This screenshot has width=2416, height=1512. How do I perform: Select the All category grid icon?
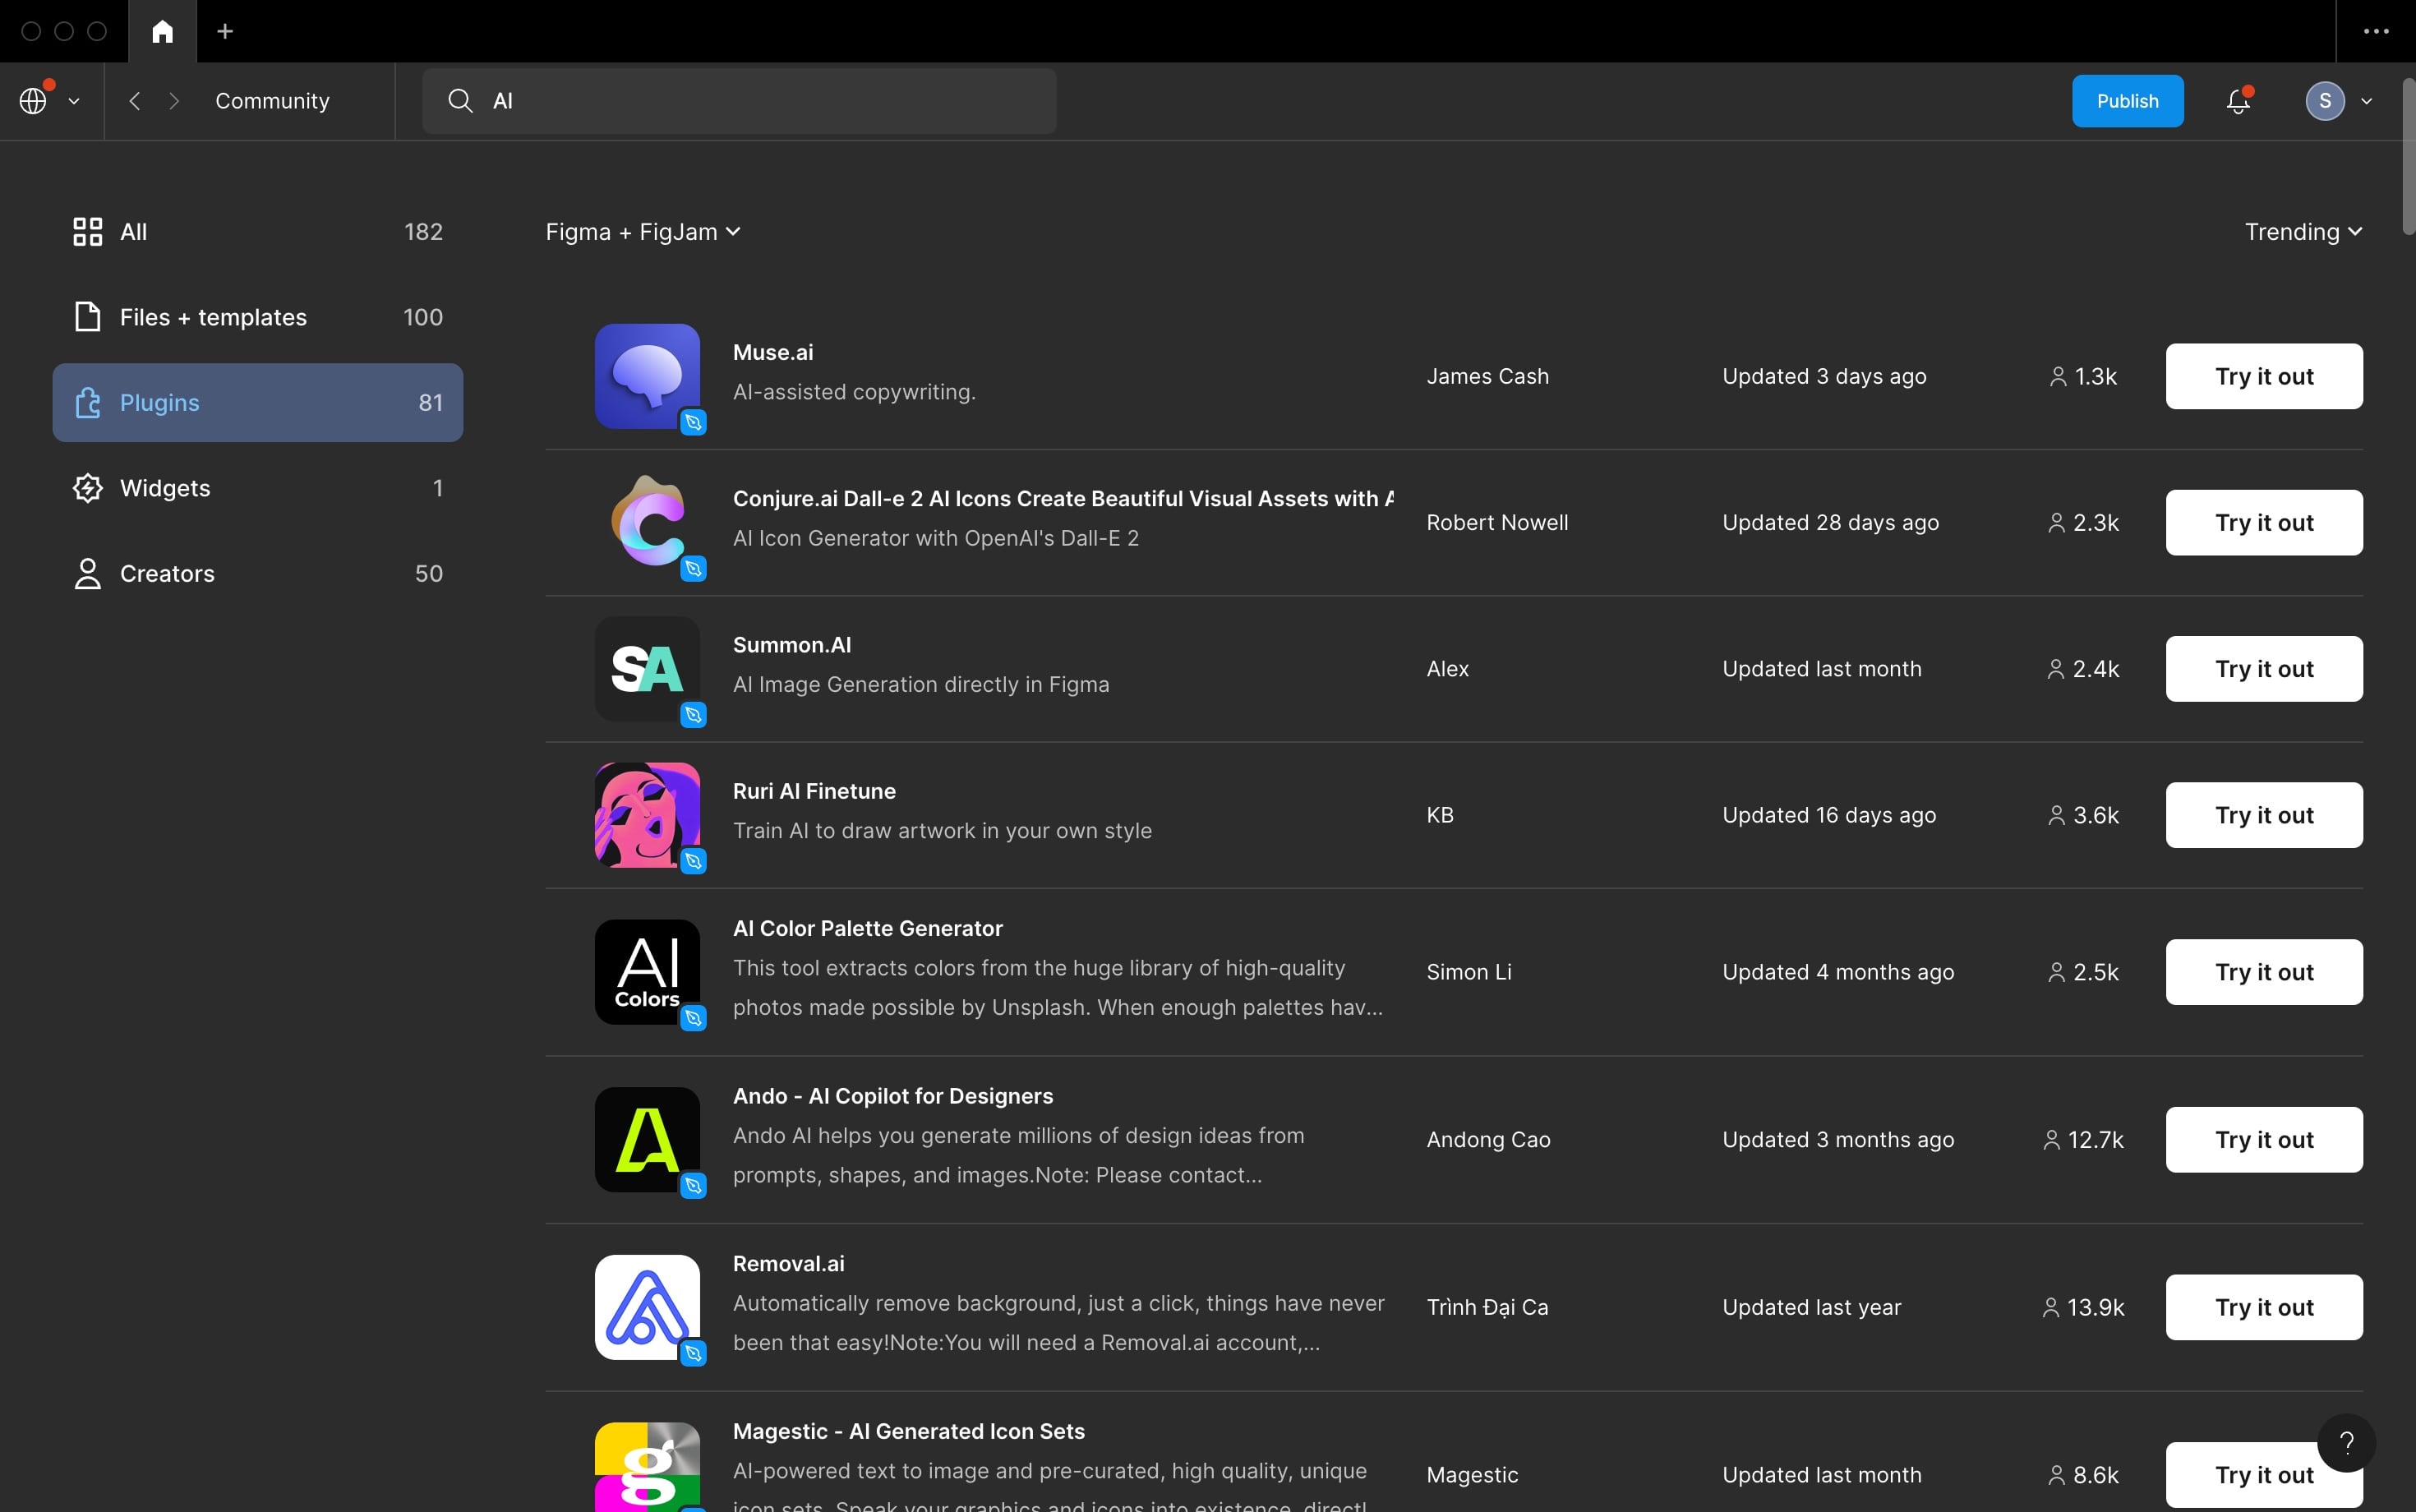point(87,231)
